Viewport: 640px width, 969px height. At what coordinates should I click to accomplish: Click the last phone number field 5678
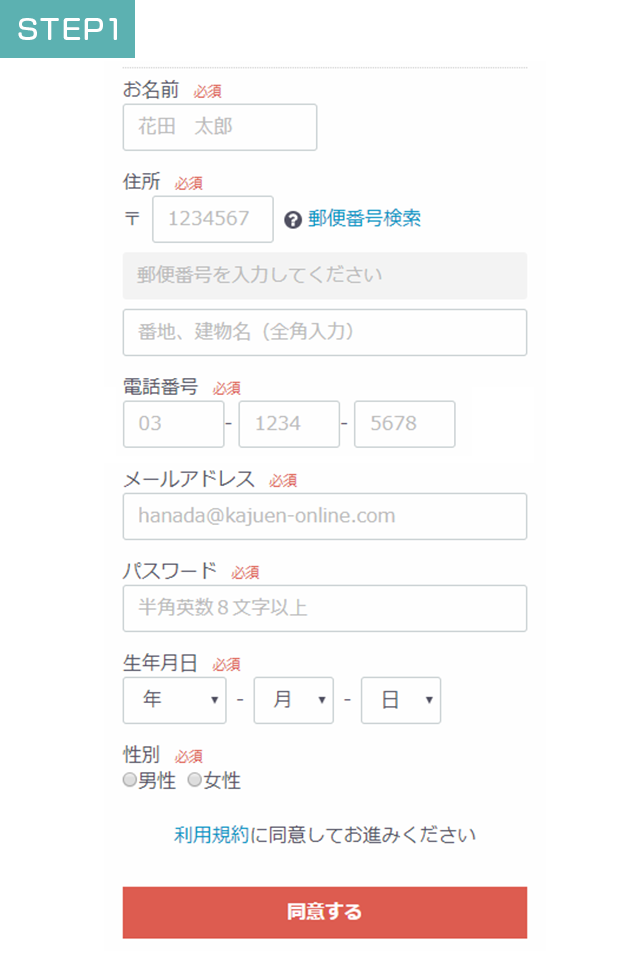point(404,424)
